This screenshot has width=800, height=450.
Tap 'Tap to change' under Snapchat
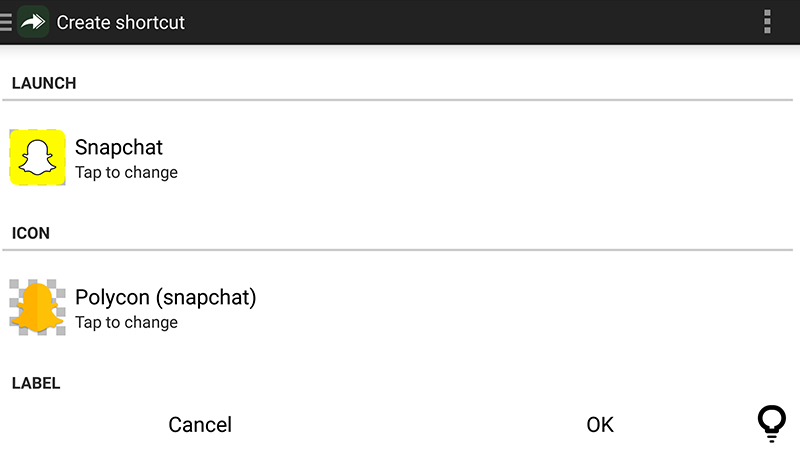127,172
